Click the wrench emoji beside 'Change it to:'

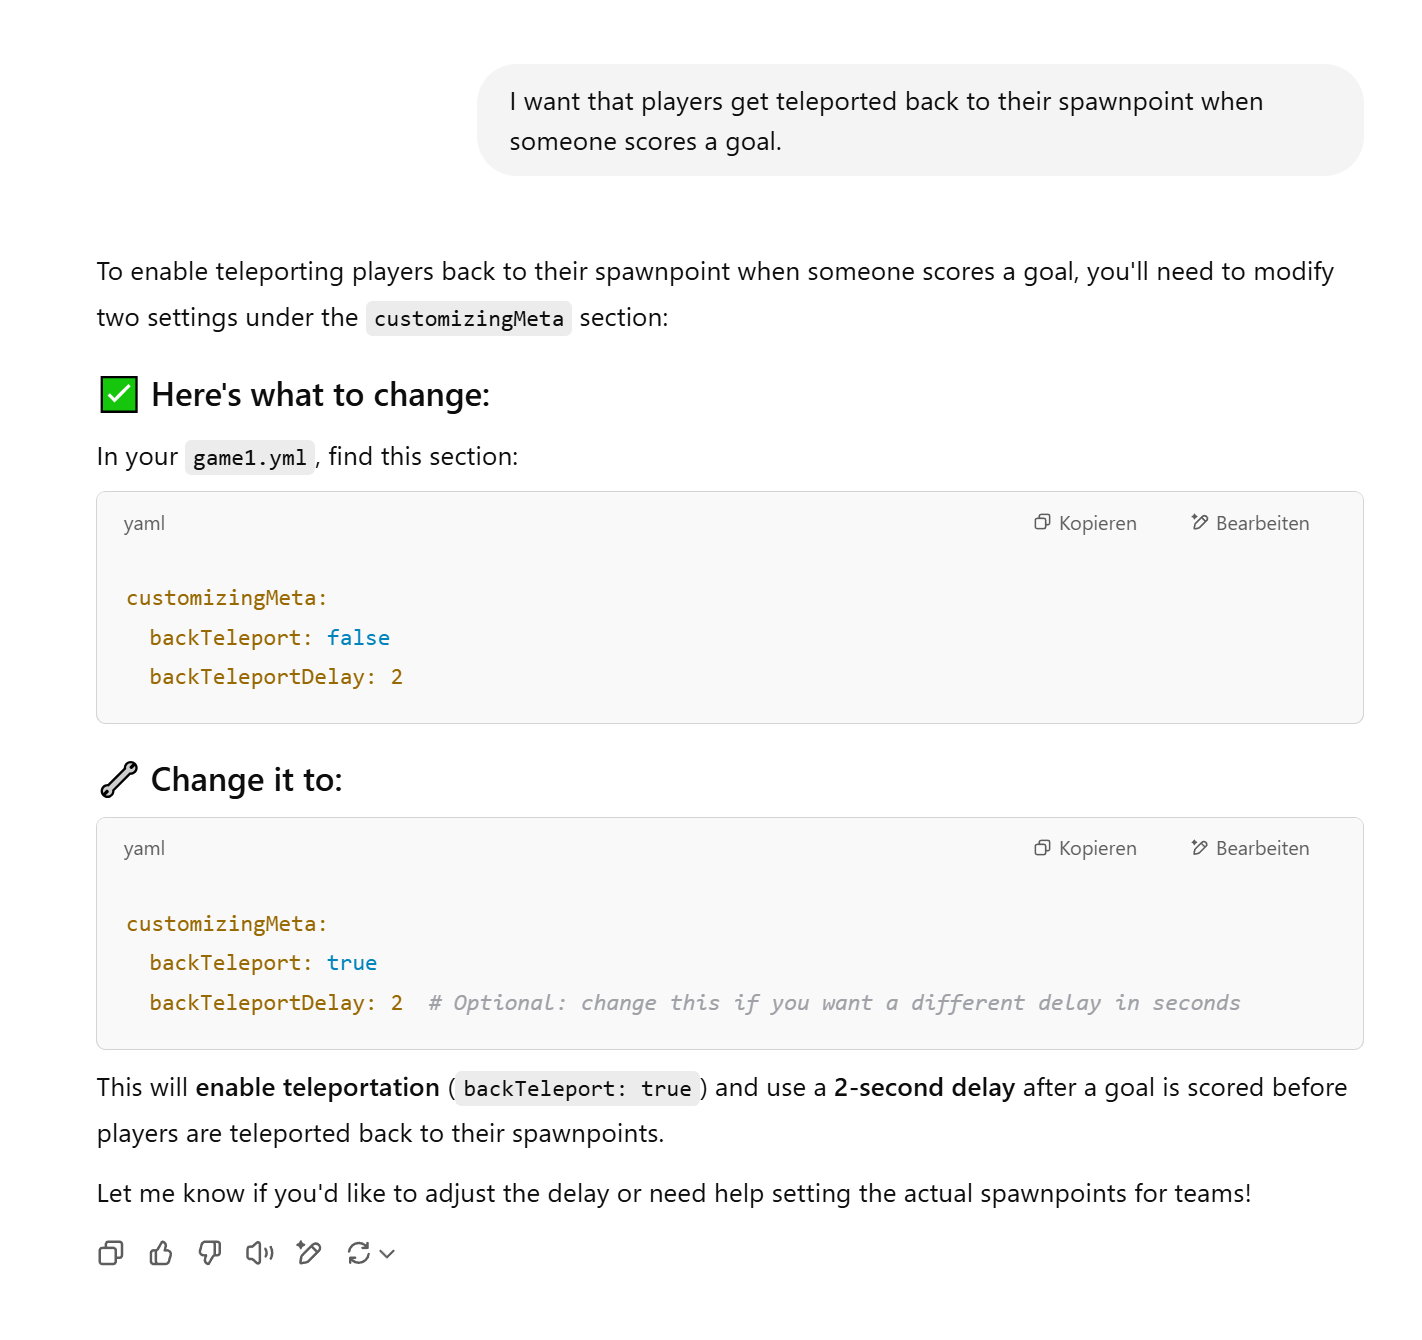click(x=119, y=780)
